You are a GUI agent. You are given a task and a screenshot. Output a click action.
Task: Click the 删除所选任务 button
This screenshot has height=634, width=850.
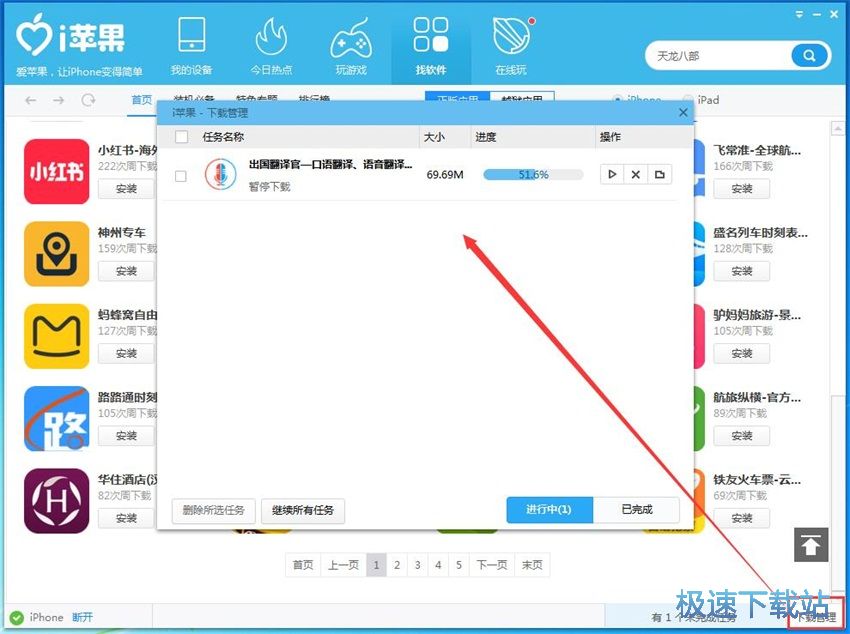coord(214,510)
